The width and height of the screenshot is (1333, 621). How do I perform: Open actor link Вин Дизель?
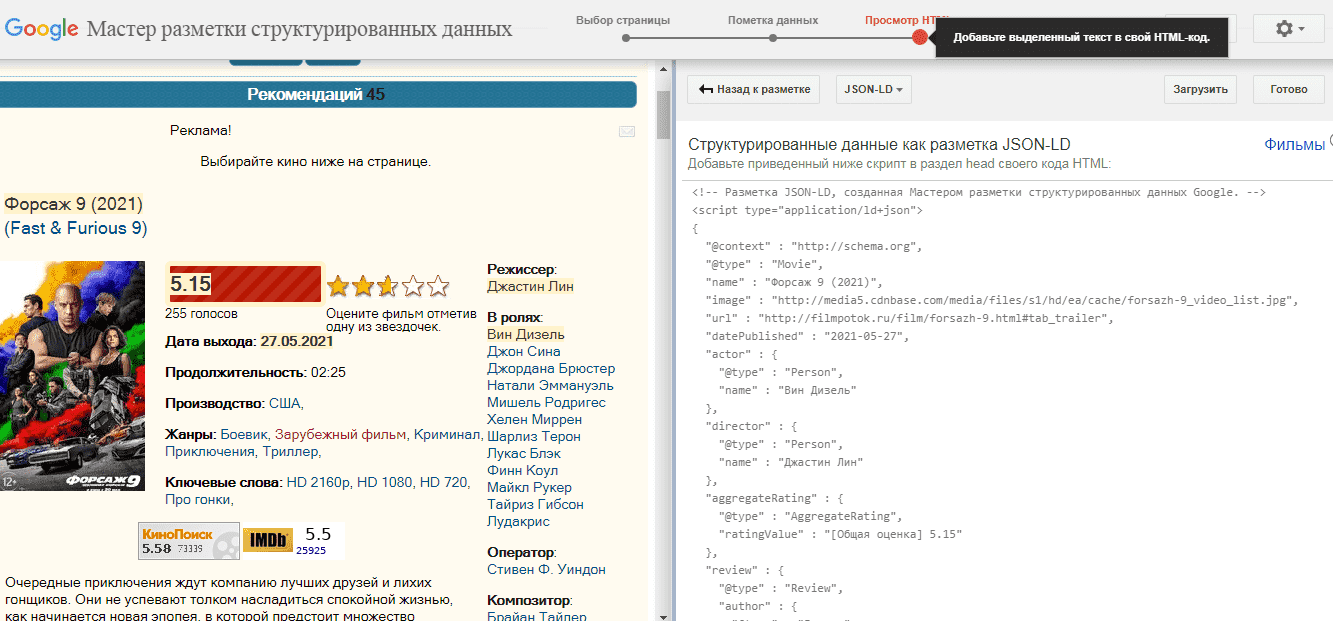coord(526,334)
